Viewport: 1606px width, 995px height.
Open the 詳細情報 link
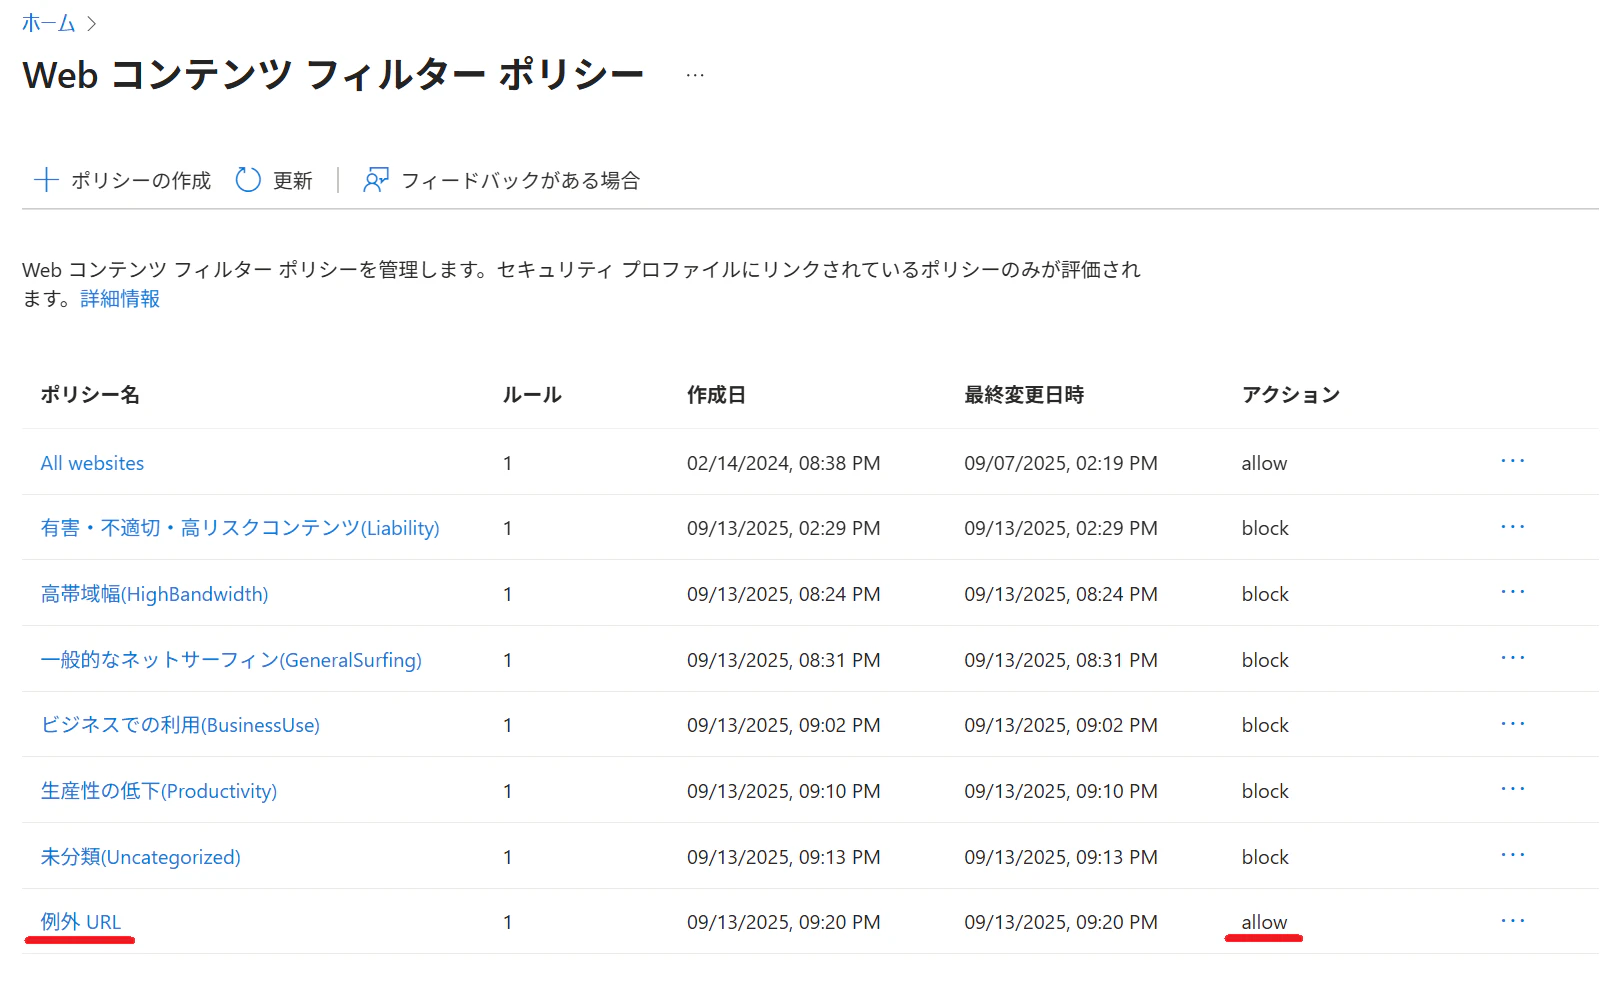(x=120, y=299)
